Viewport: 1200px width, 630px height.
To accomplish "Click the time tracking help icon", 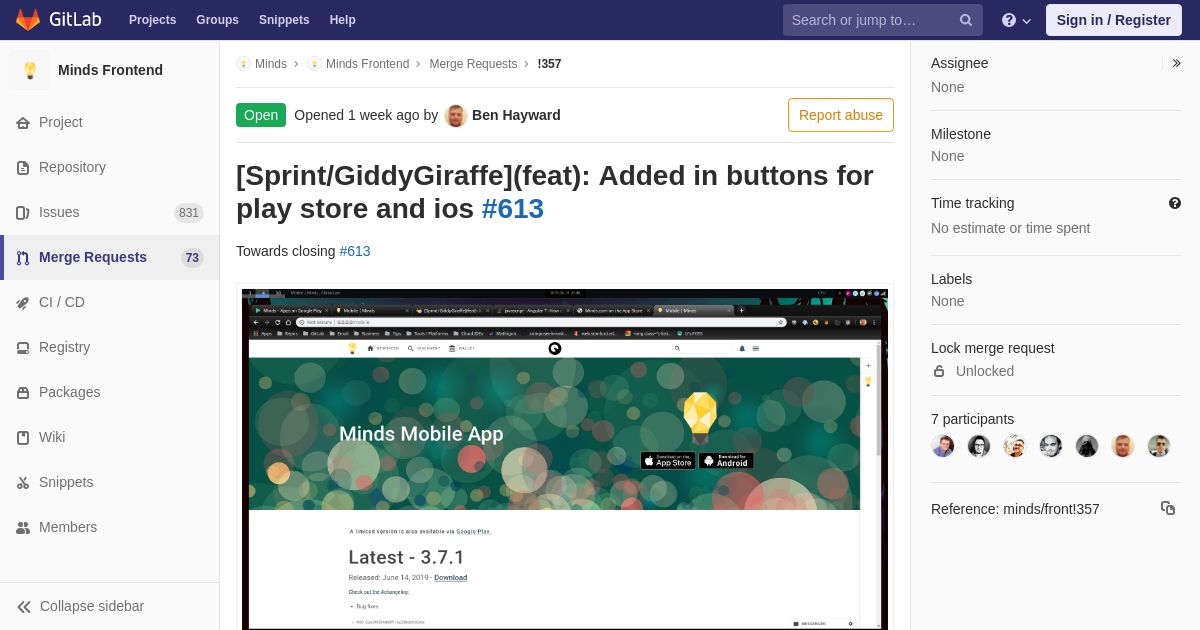I will tap(1174, 203).
